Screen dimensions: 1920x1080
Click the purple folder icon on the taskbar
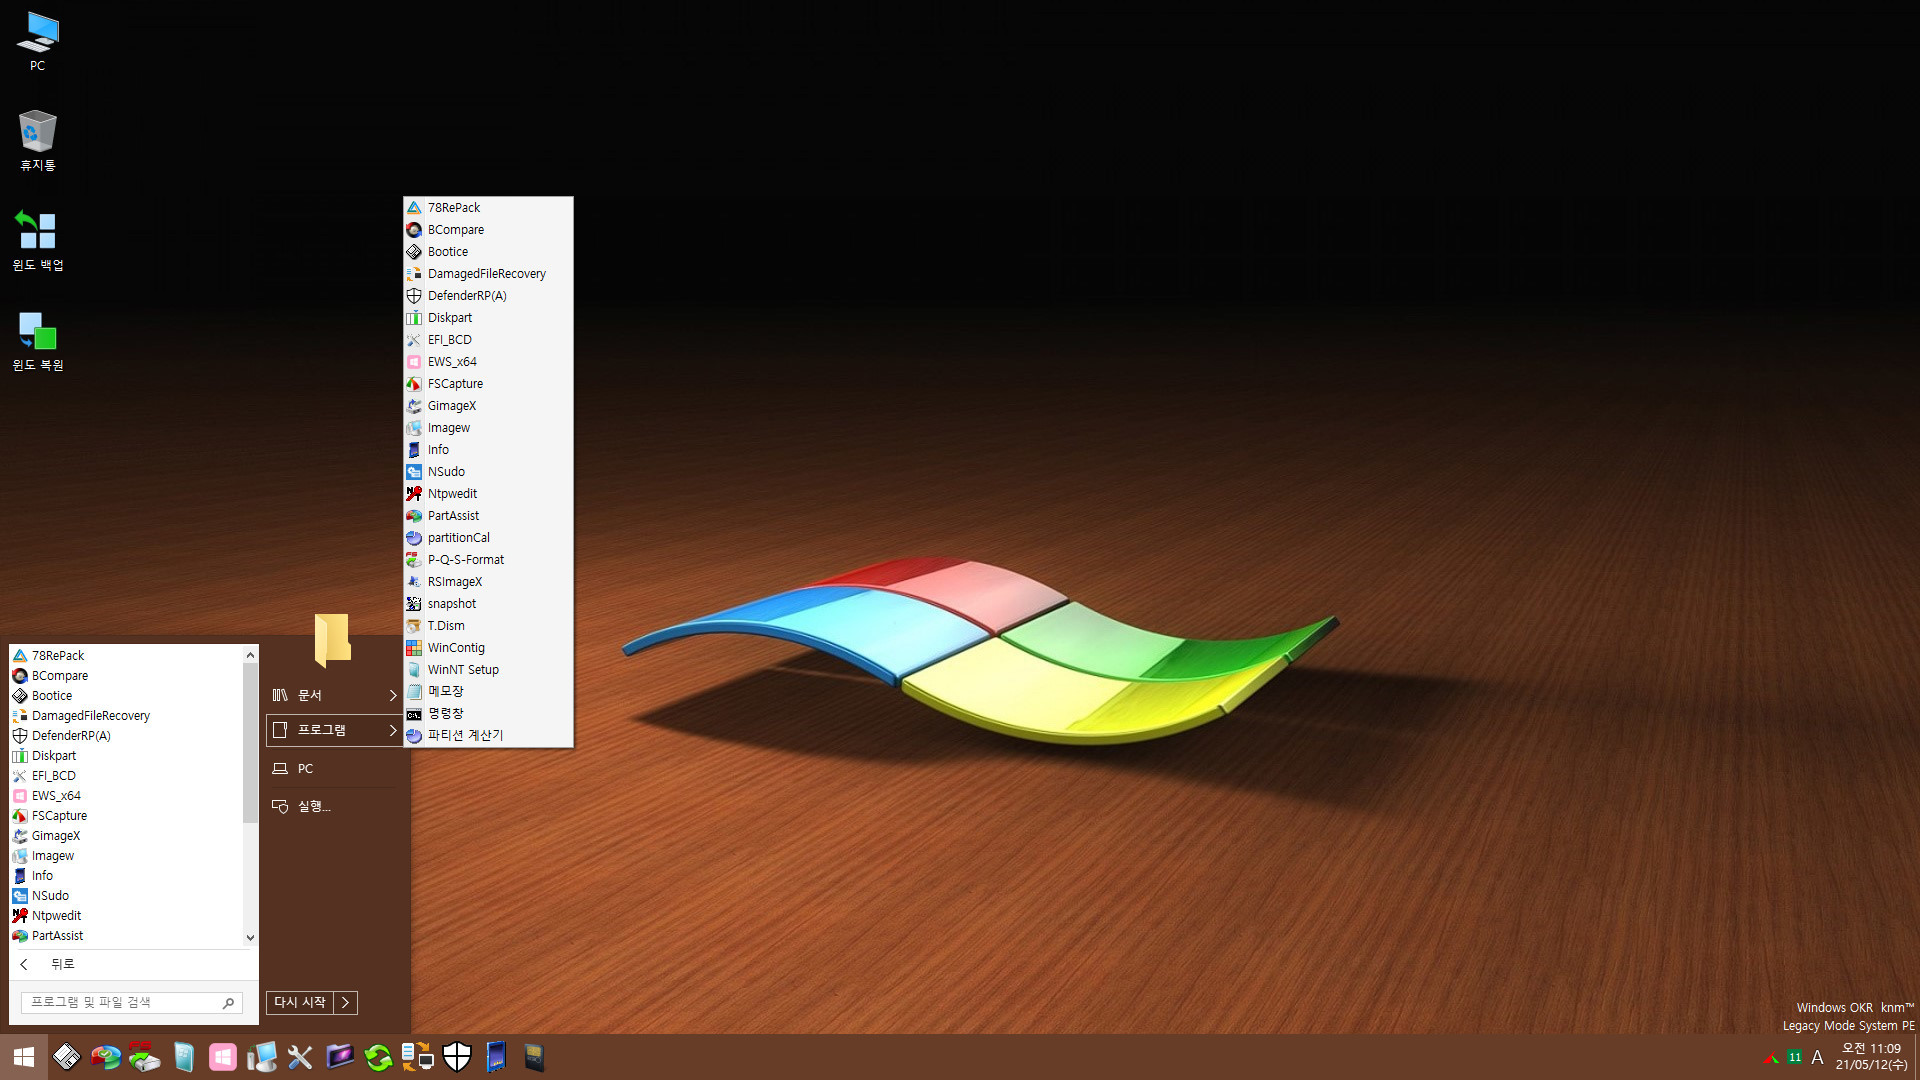(x=340, y=1056)
